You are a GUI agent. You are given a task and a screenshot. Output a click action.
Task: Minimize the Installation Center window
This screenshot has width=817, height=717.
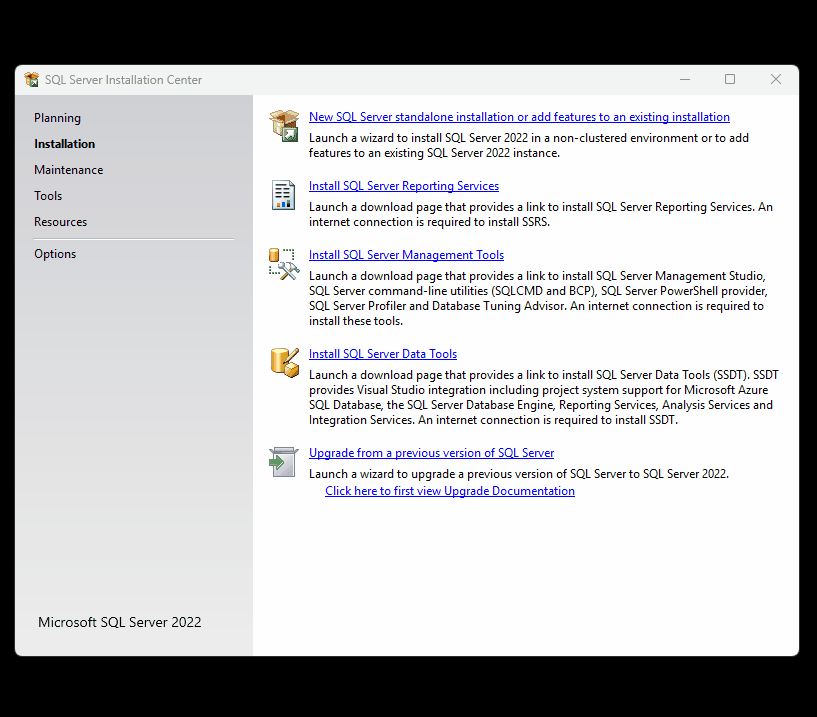(x=684, y=79)
